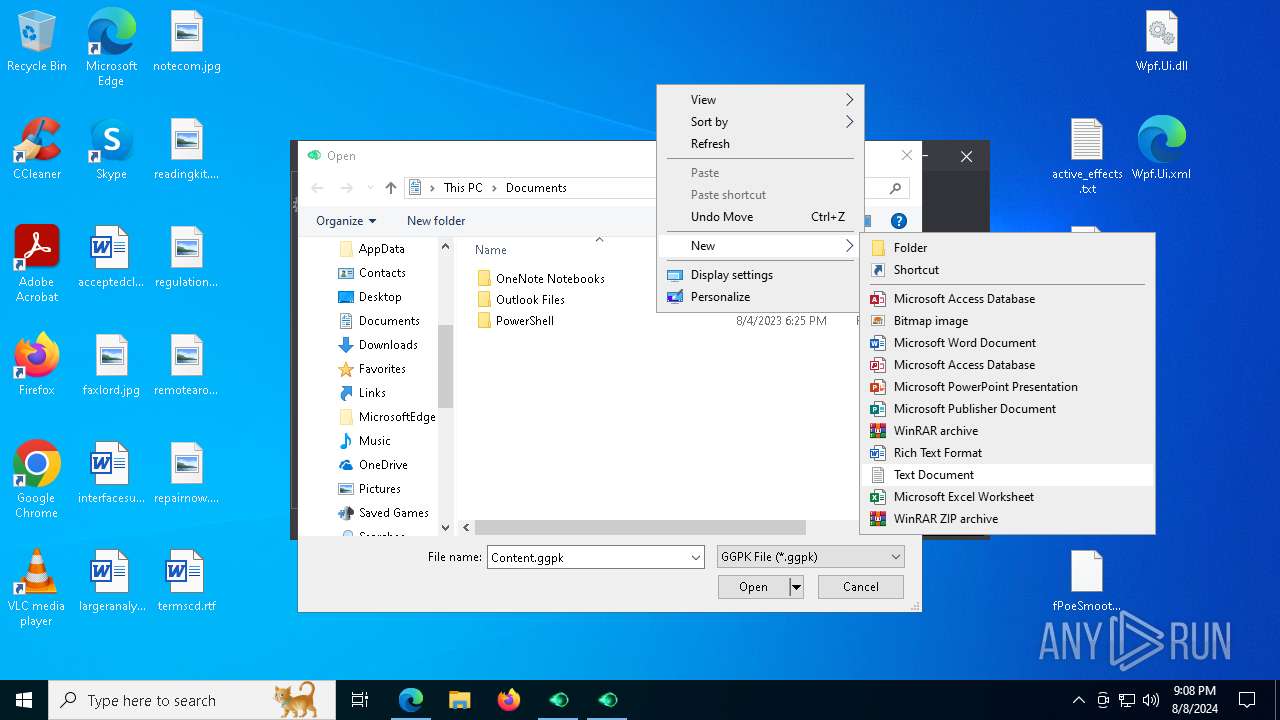Select faxlord.jpg desktop image
1280x720 pixels.
(111, 365)
